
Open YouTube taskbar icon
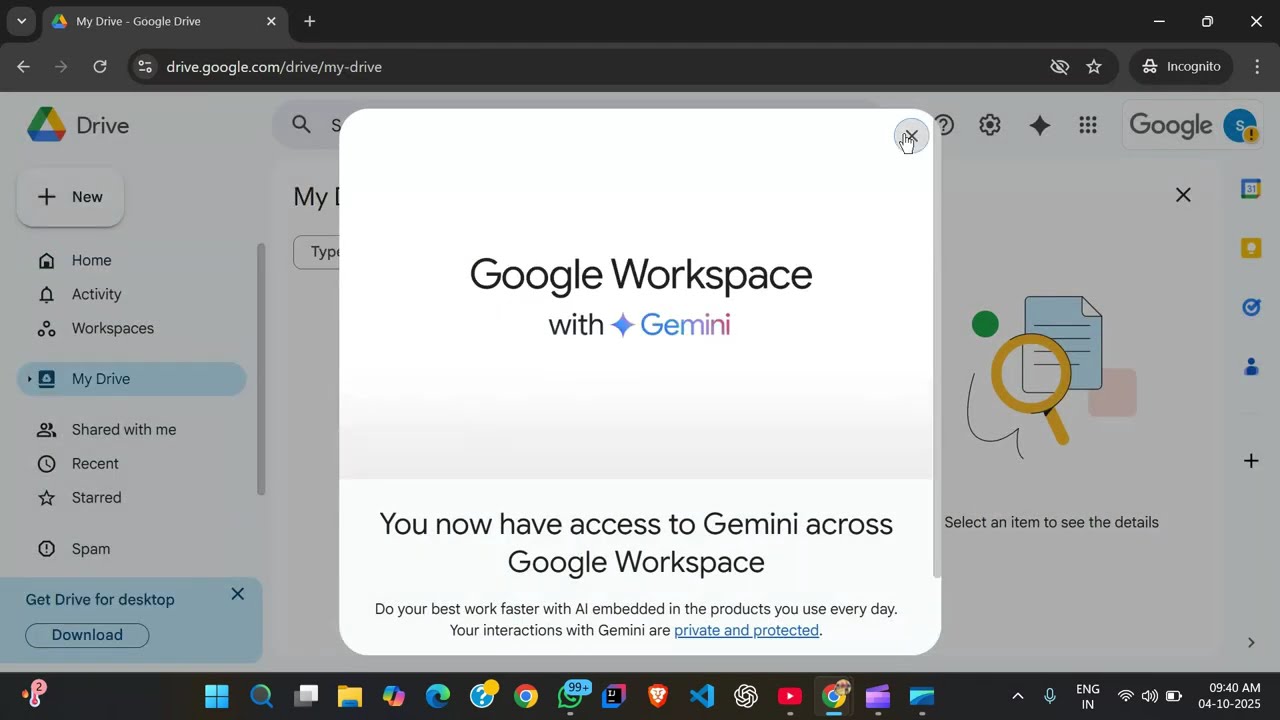(x=790, y=696)
